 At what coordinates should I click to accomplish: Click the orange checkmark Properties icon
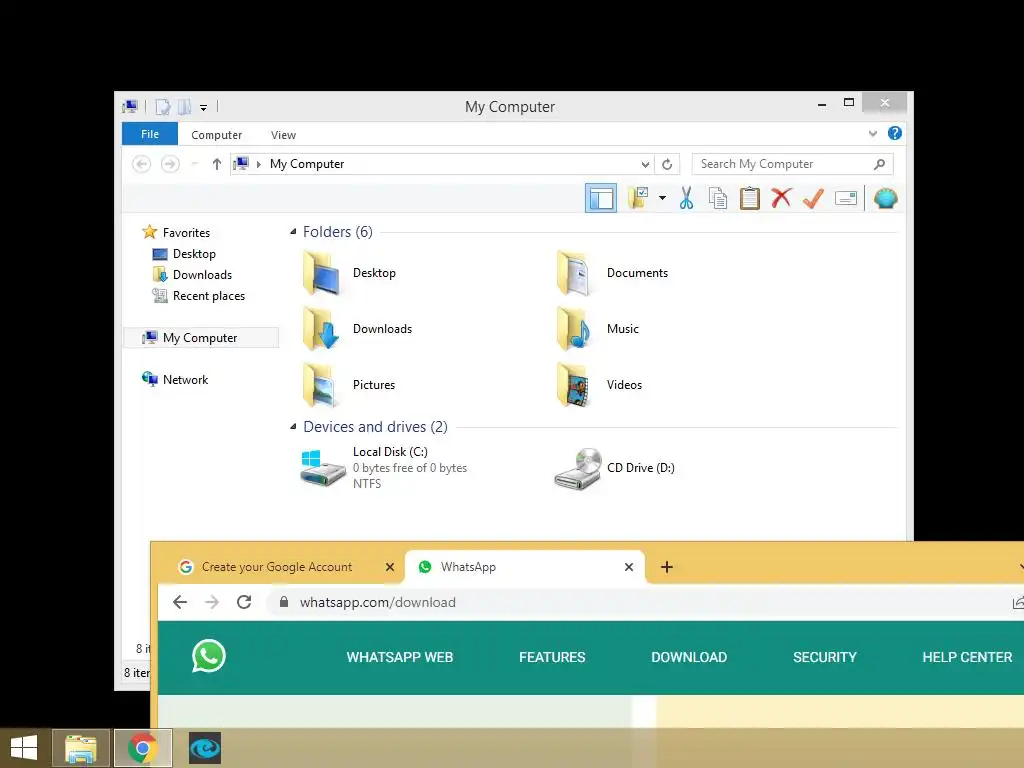coord(813,198)
